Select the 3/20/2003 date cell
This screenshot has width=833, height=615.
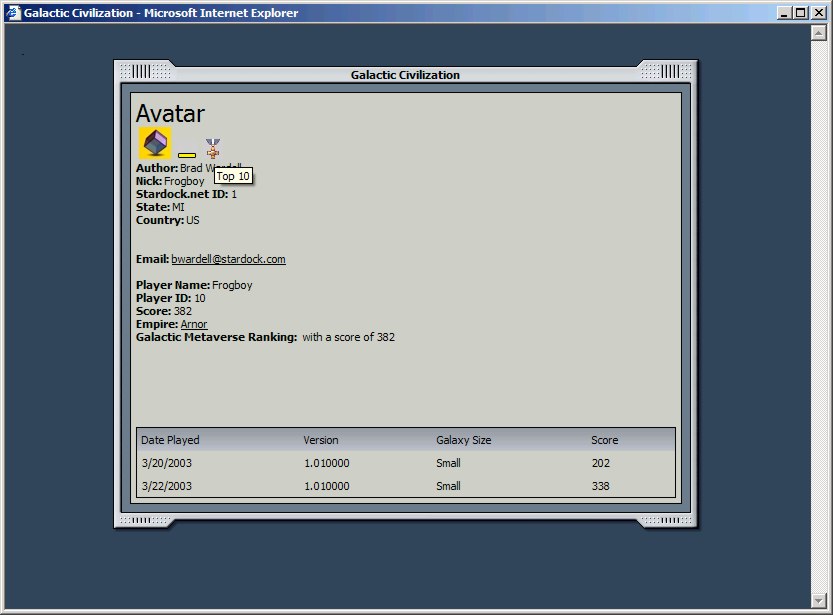tap(167, 463)
